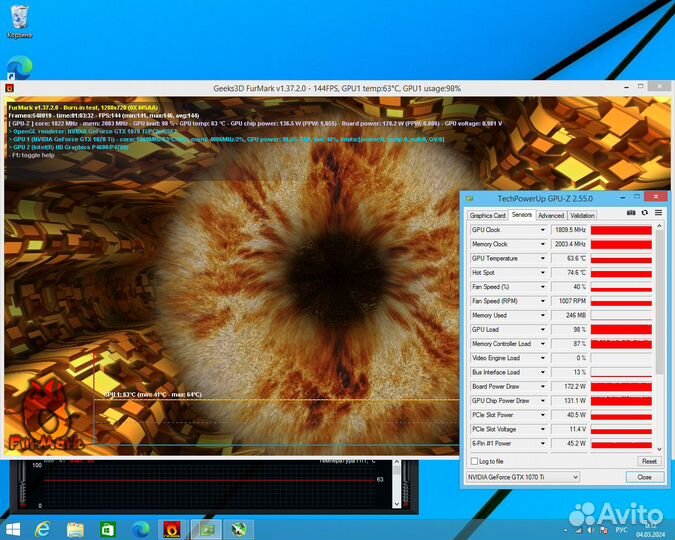This screenshot has height=540, width=675.
Task: Switch to the Validation tab
Action: [x=582, y=215]
